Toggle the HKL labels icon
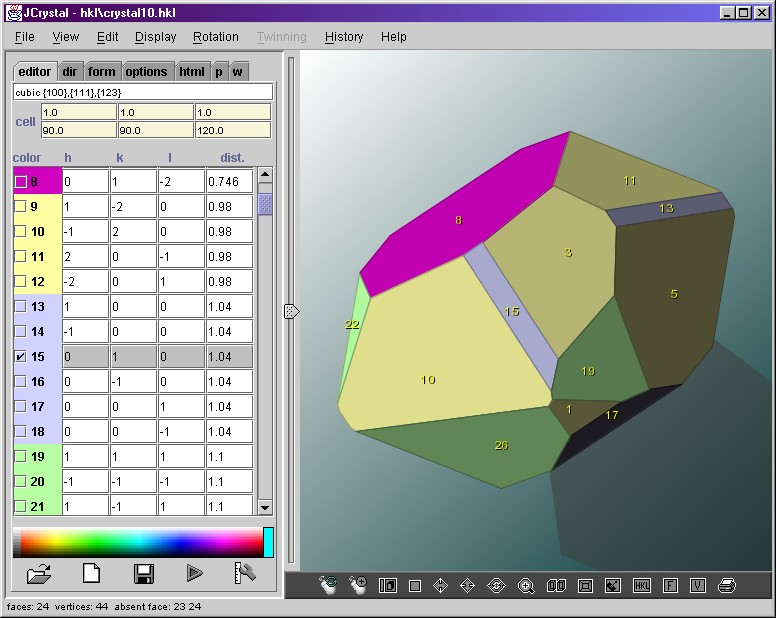The width and height of the screenshot is (776, 618). 642,586
